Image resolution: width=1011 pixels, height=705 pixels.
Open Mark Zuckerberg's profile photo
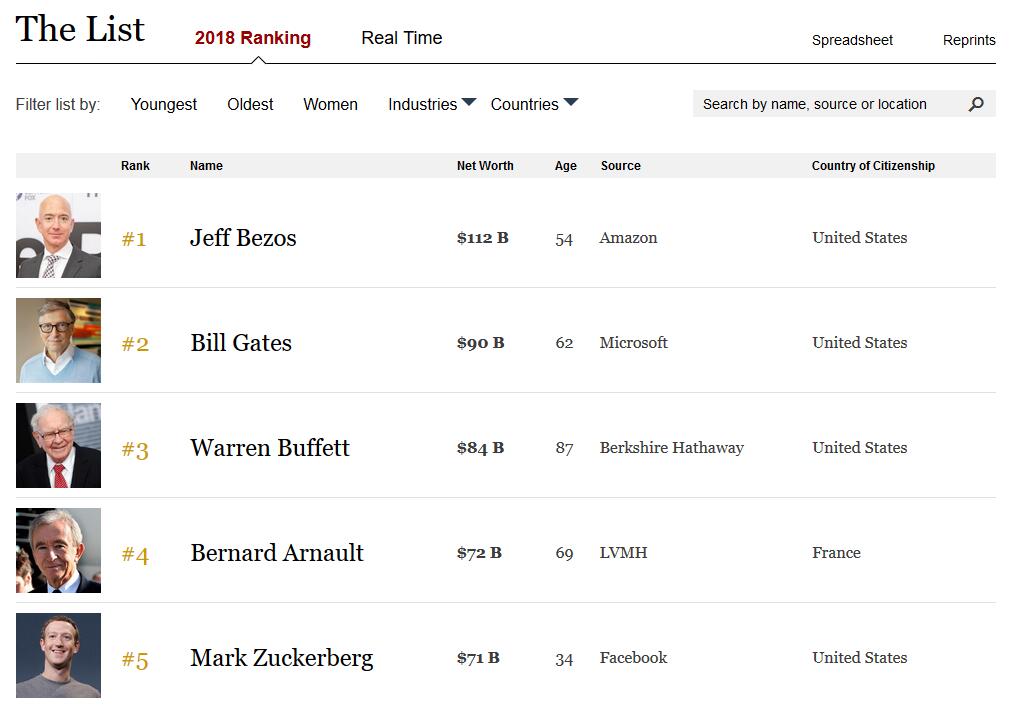tap(58, 656)
